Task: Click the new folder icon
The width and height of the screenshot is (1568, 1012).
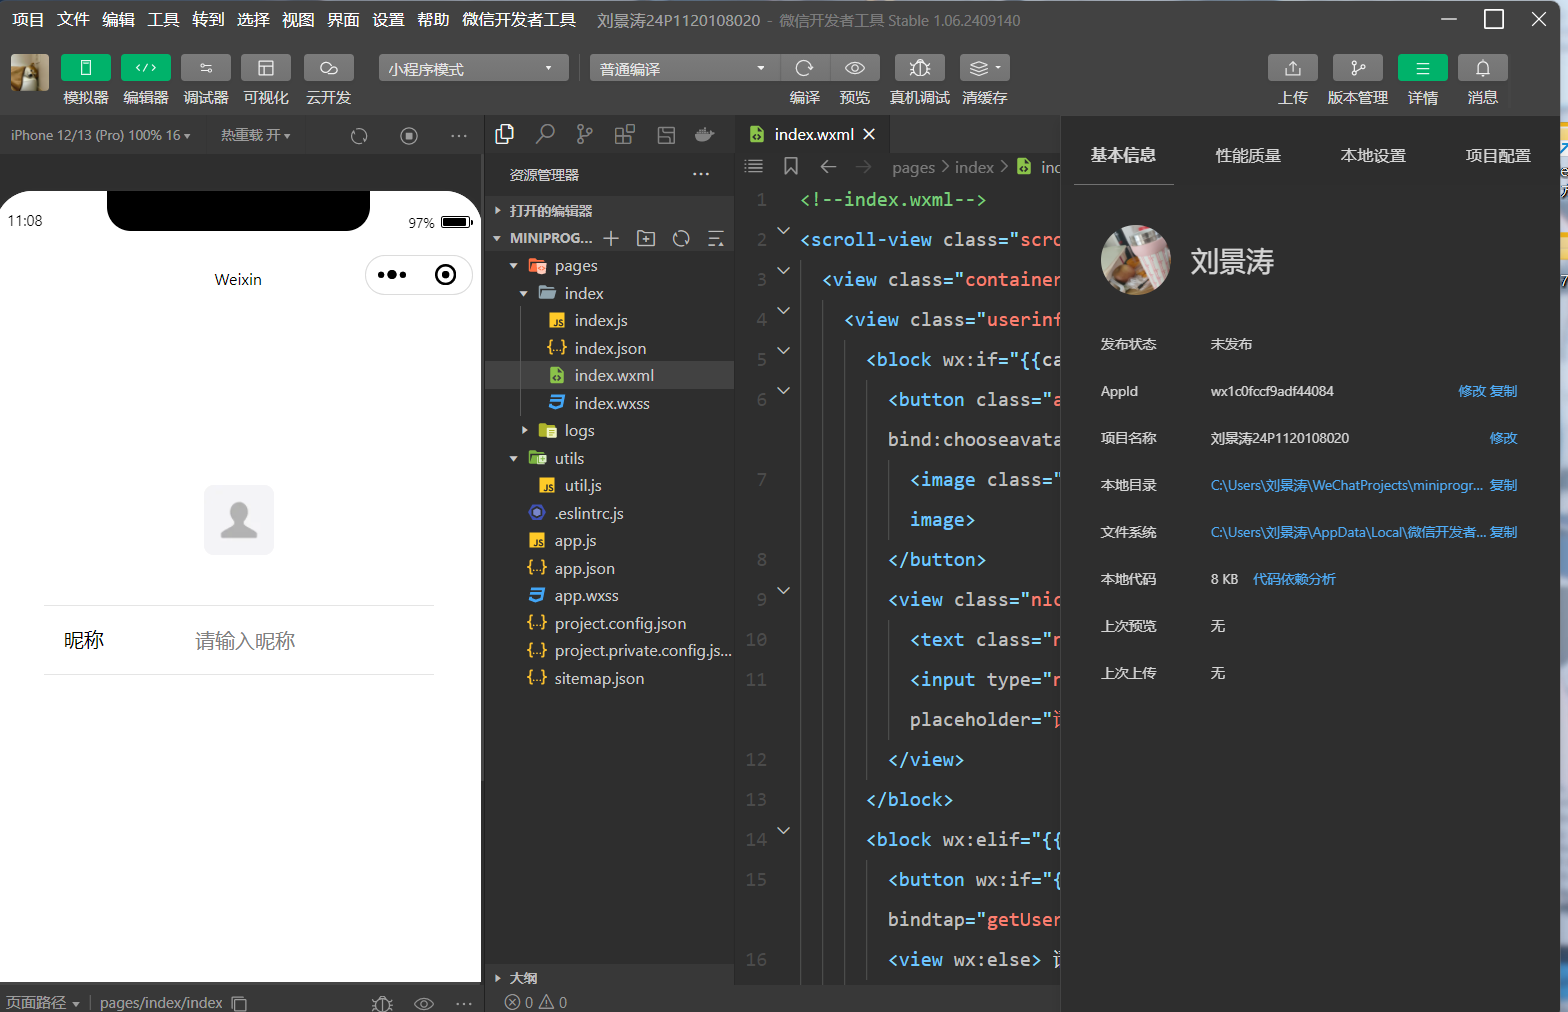Action: (646, 238)
